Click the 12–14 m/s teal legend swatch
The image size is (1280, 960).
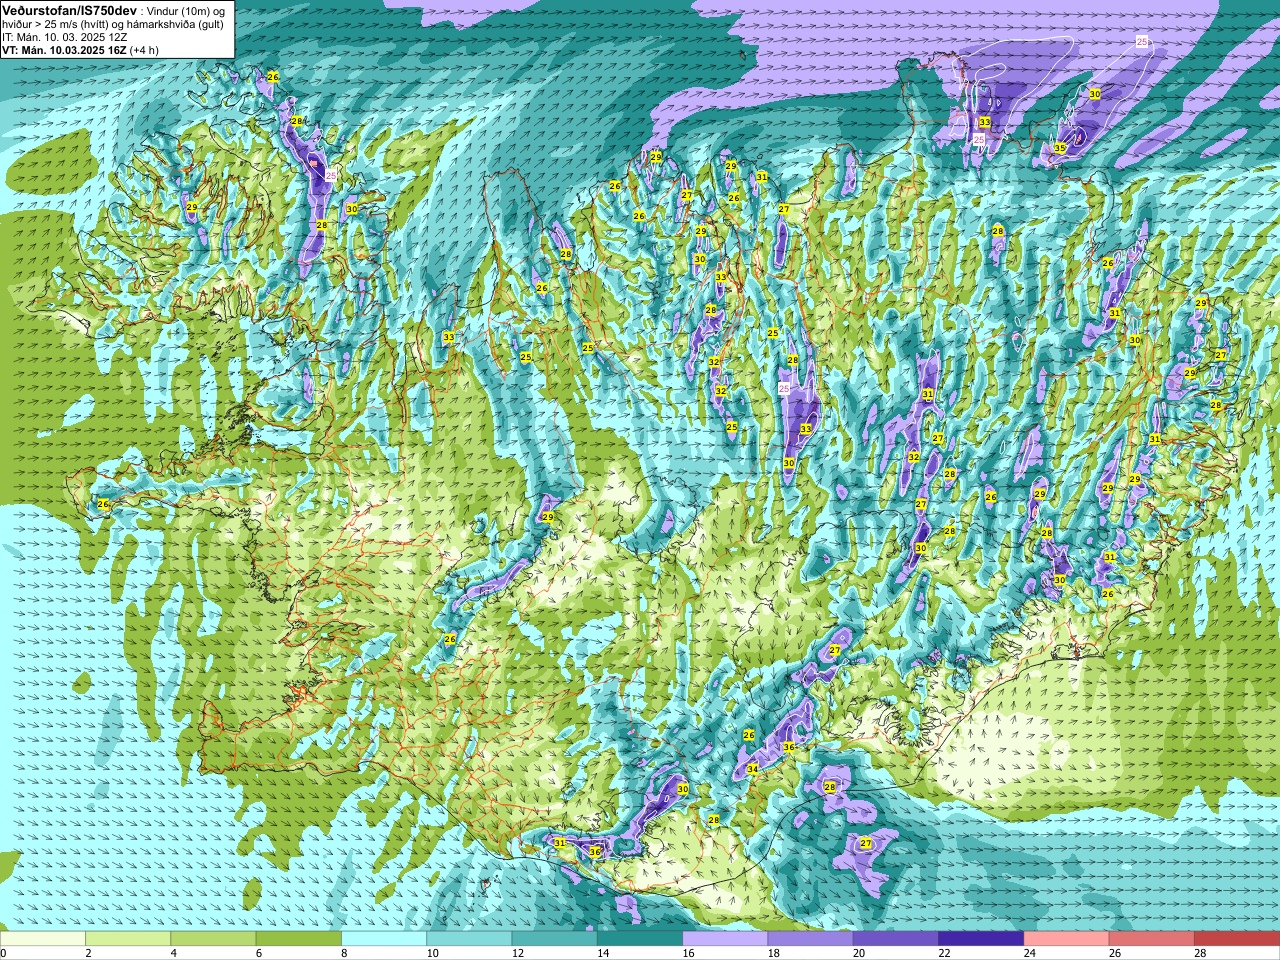(555, 938)
